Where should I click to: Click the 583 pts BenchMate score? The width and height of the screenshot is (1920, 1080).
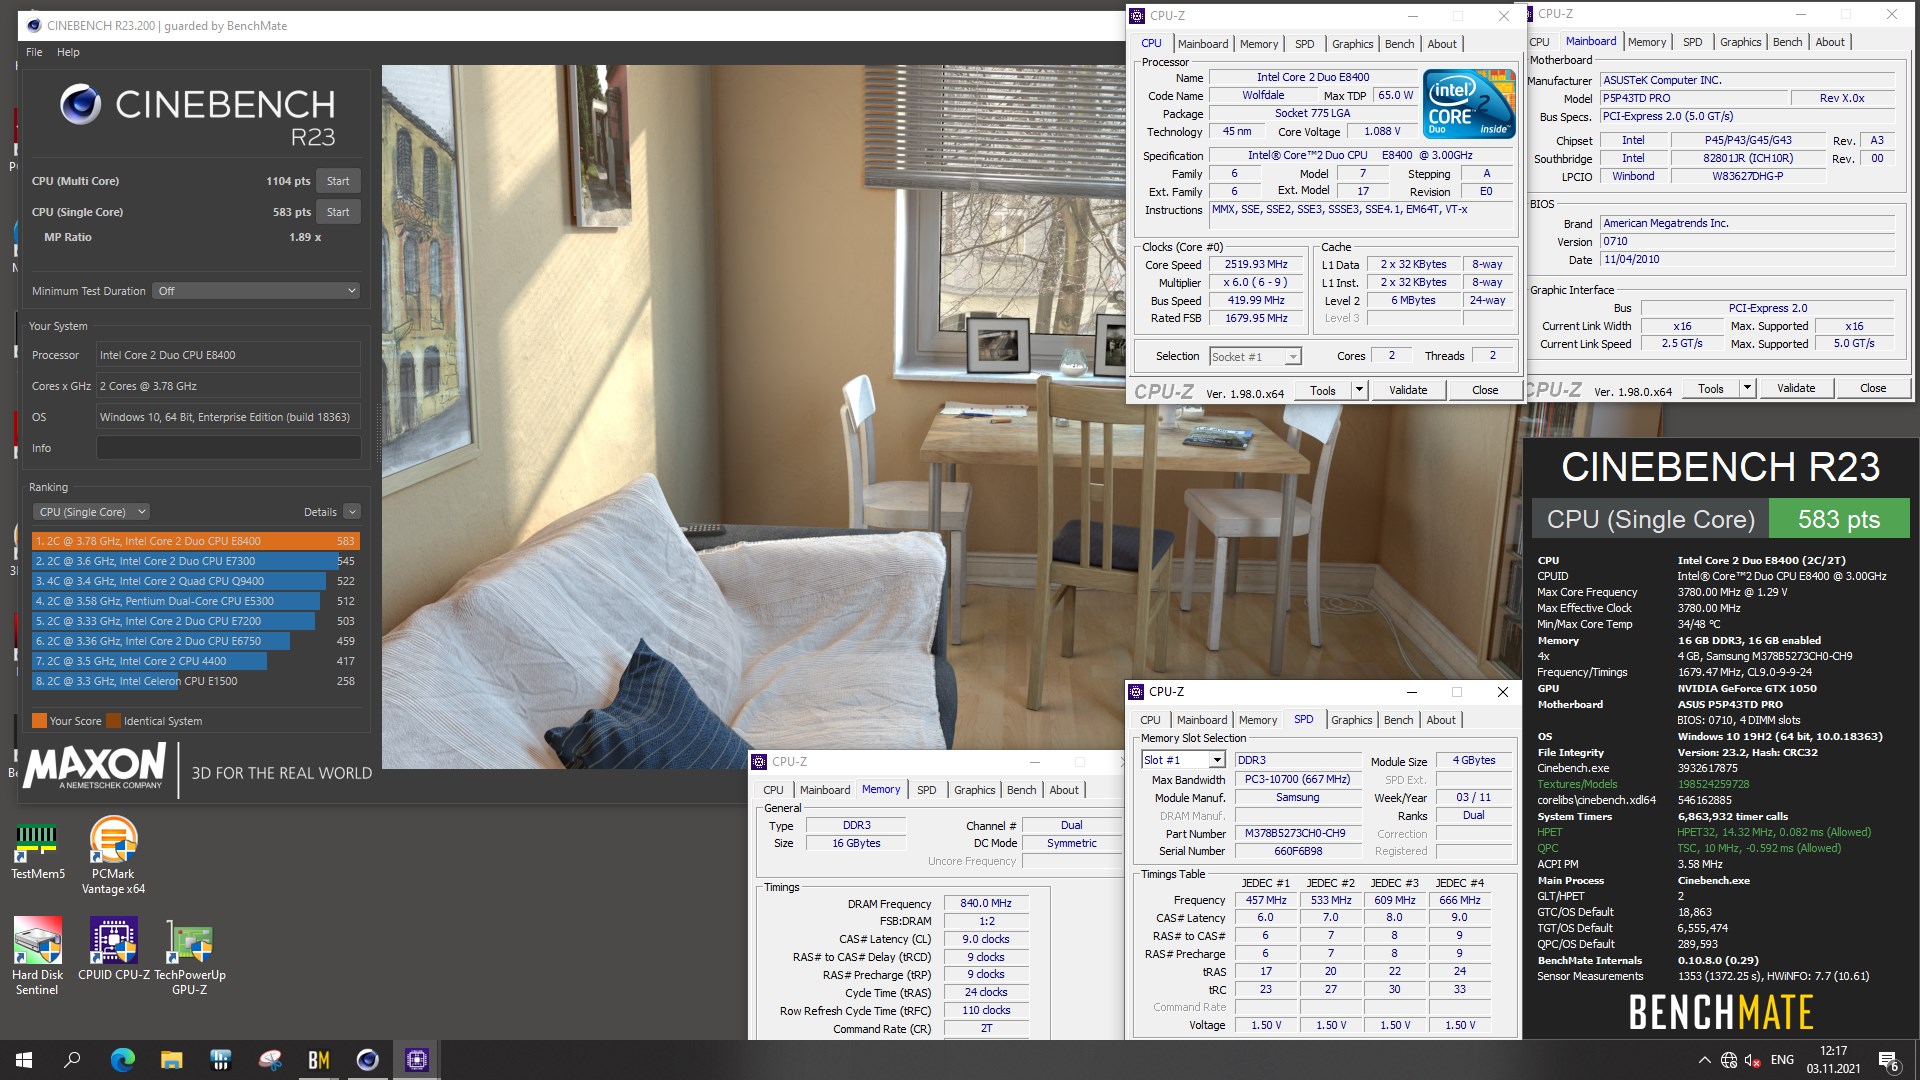point(1839,519)
